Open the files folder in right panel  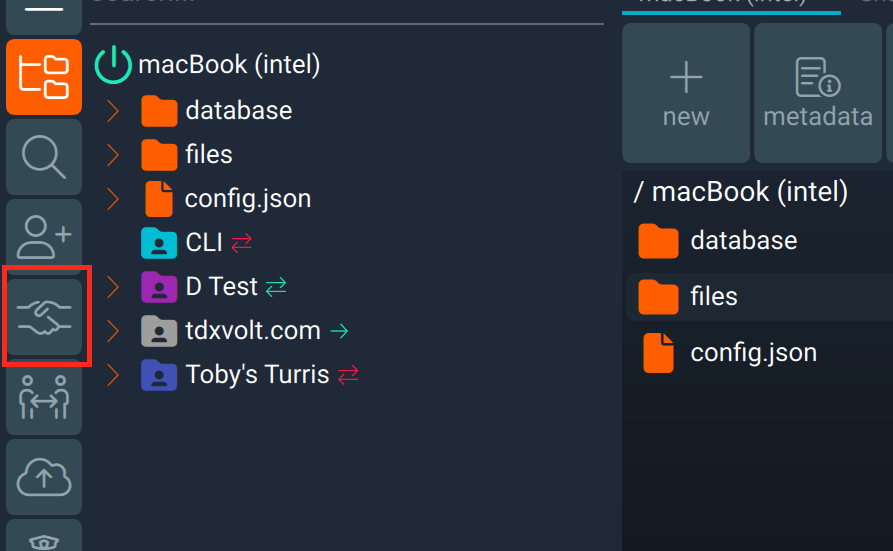pos(713,297)
